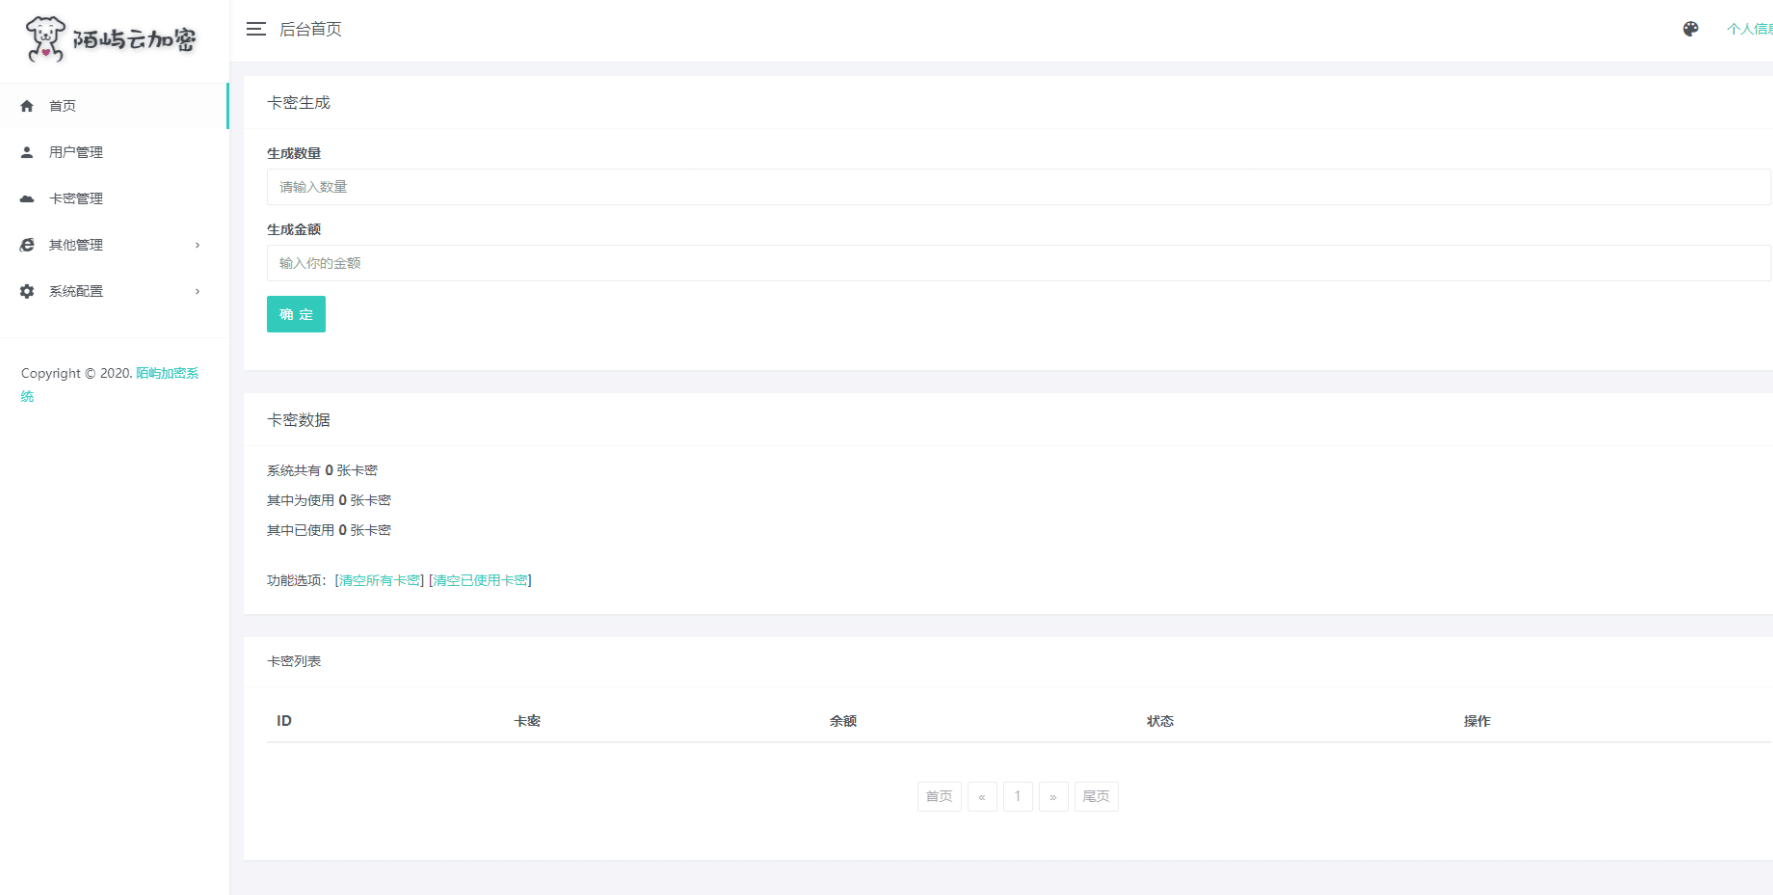Expand the 系统配置 submenu arrow
This screenshot has height=895, width=1773.
click(197, 291)
